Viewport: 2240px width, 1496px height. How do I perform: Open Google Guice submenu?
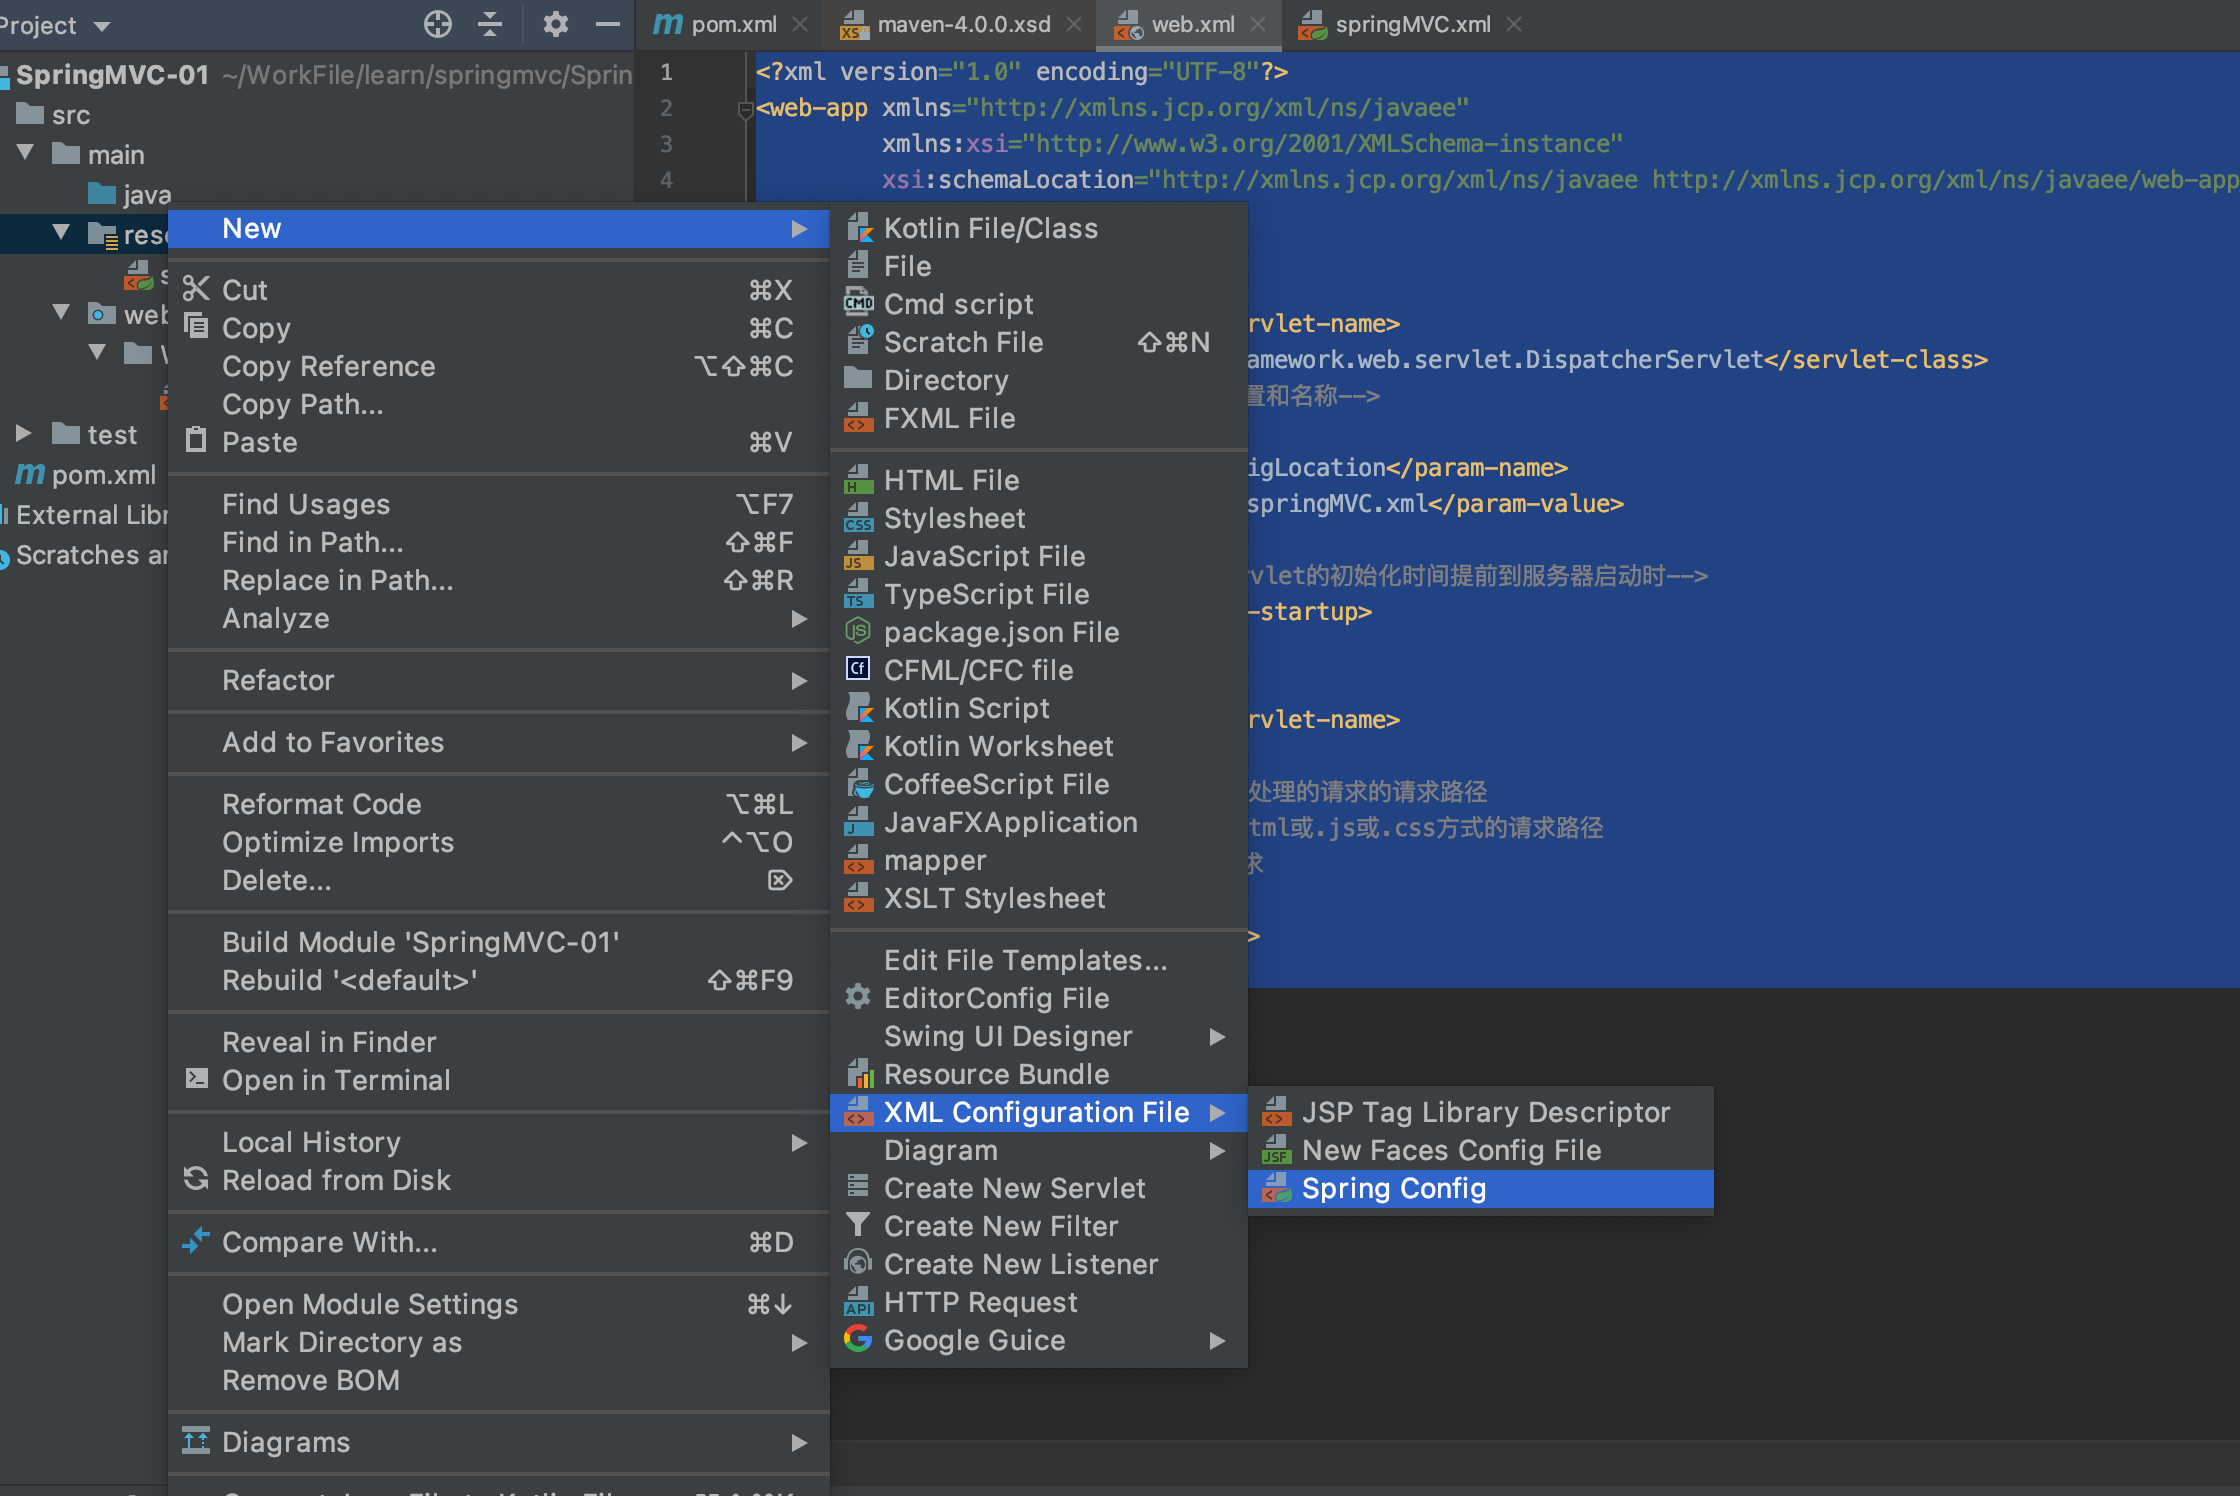974,1340
